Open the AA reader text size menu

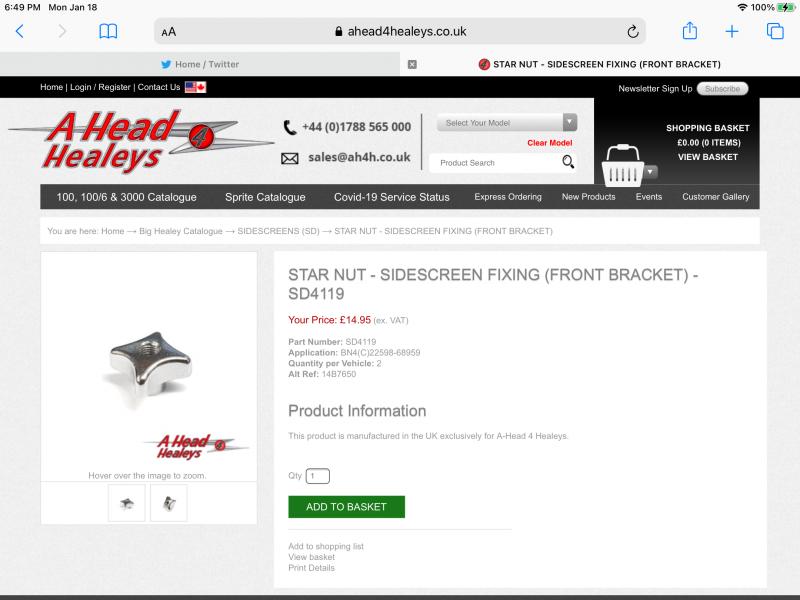coord(168,32)
